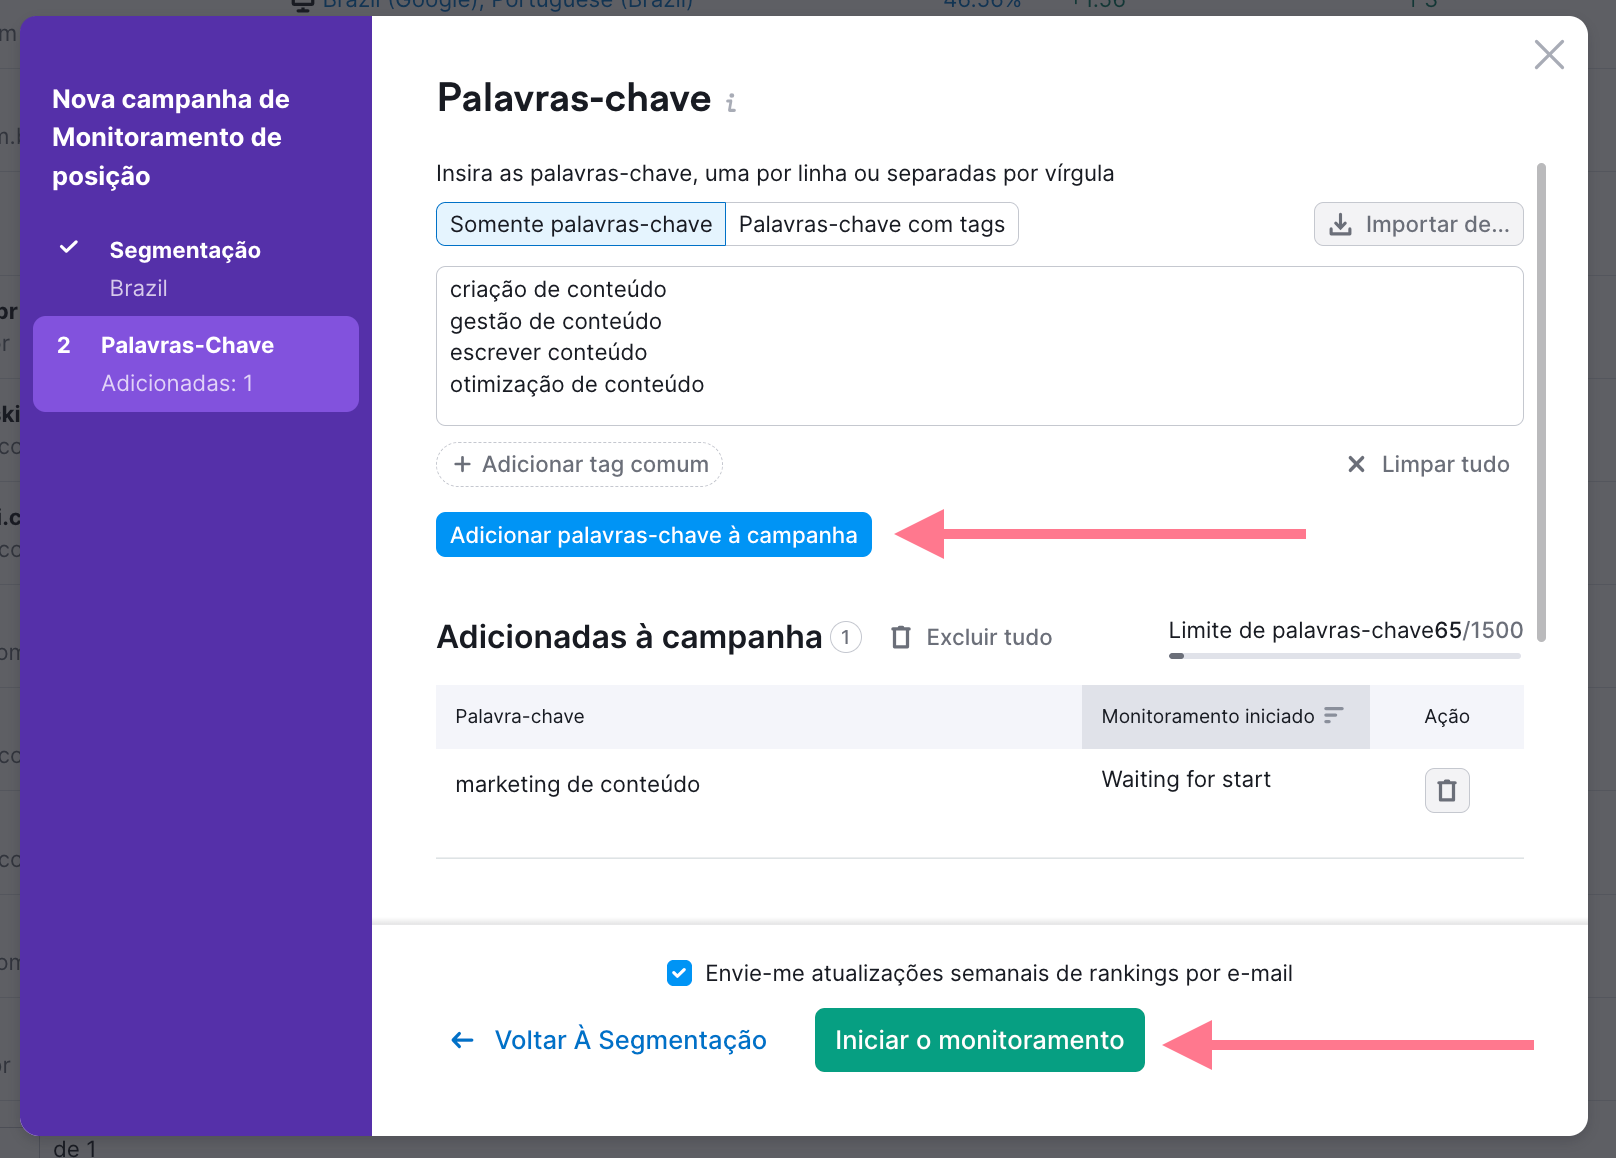1616x1158 pixels.
Task: Close the new campaign dialog
Action: pos(1549,55)
